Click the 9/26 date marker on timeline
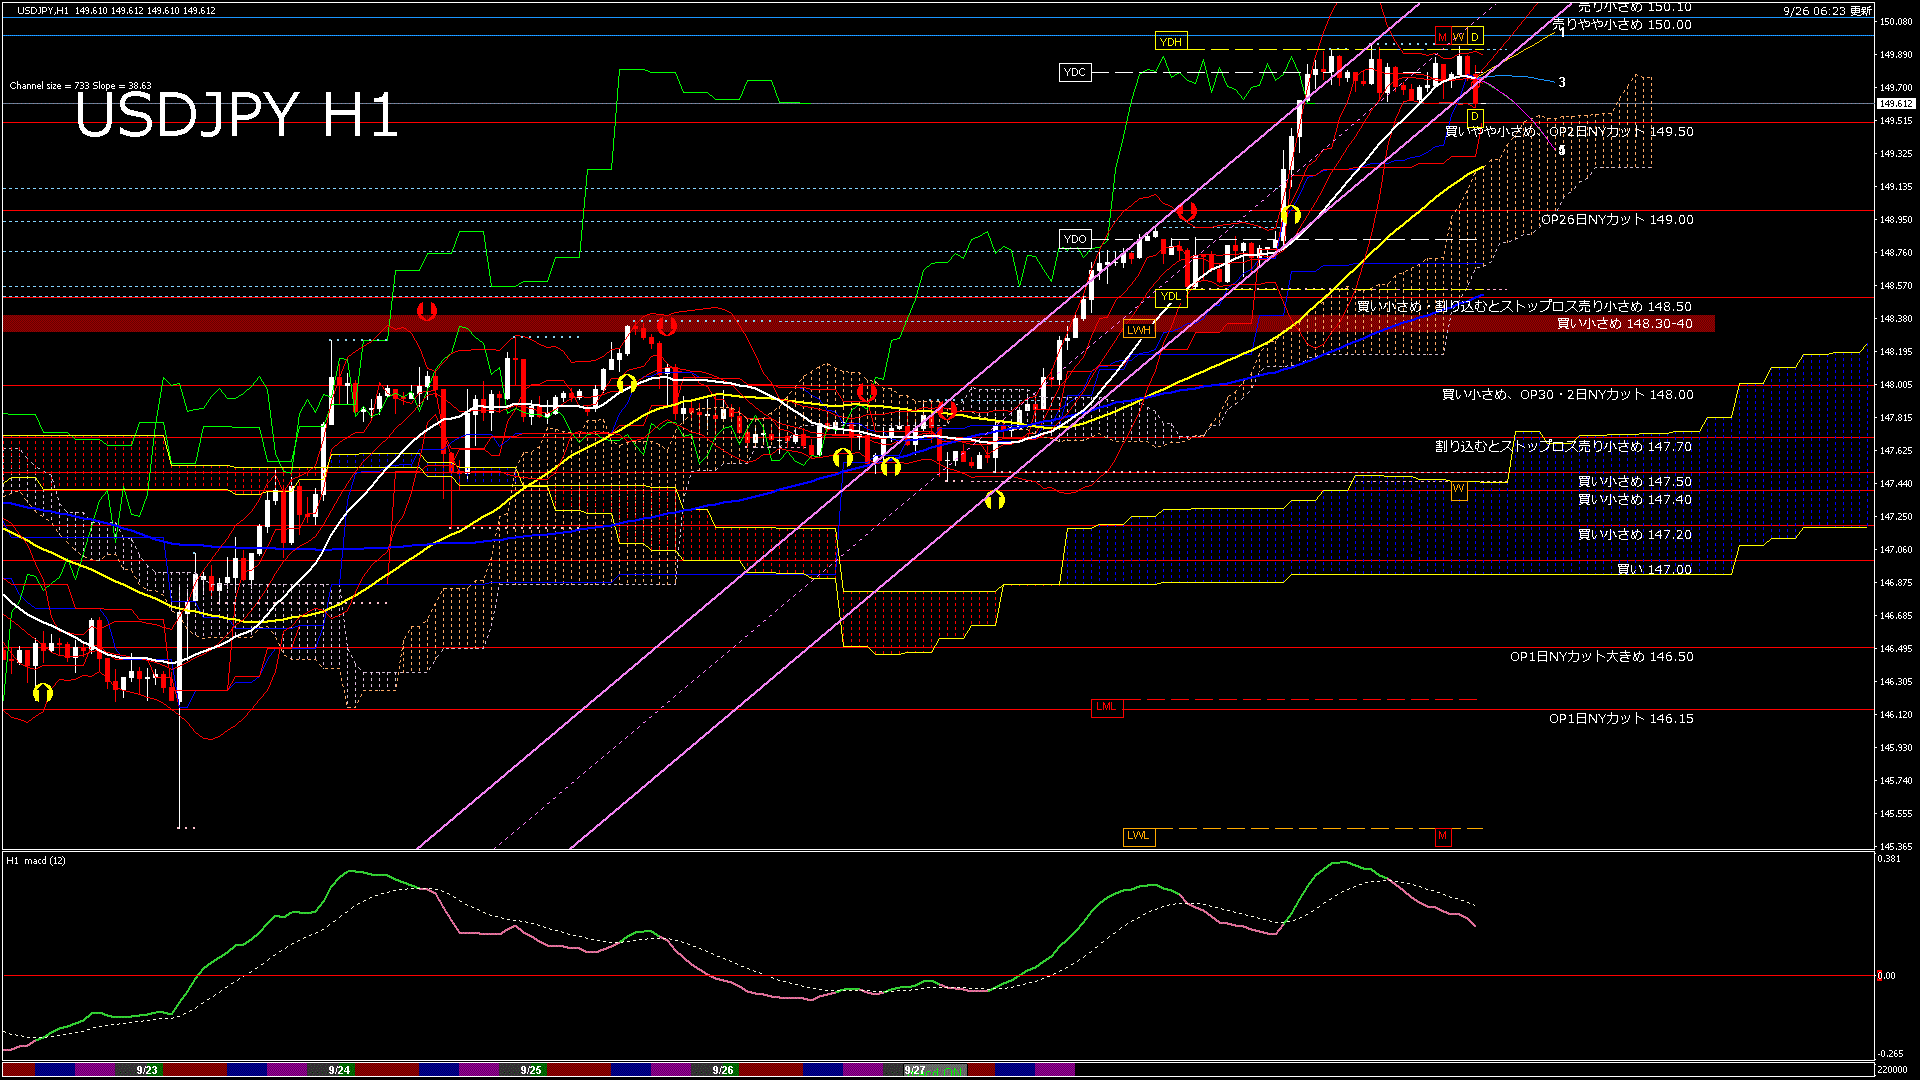 click(x=723, y=1070)
